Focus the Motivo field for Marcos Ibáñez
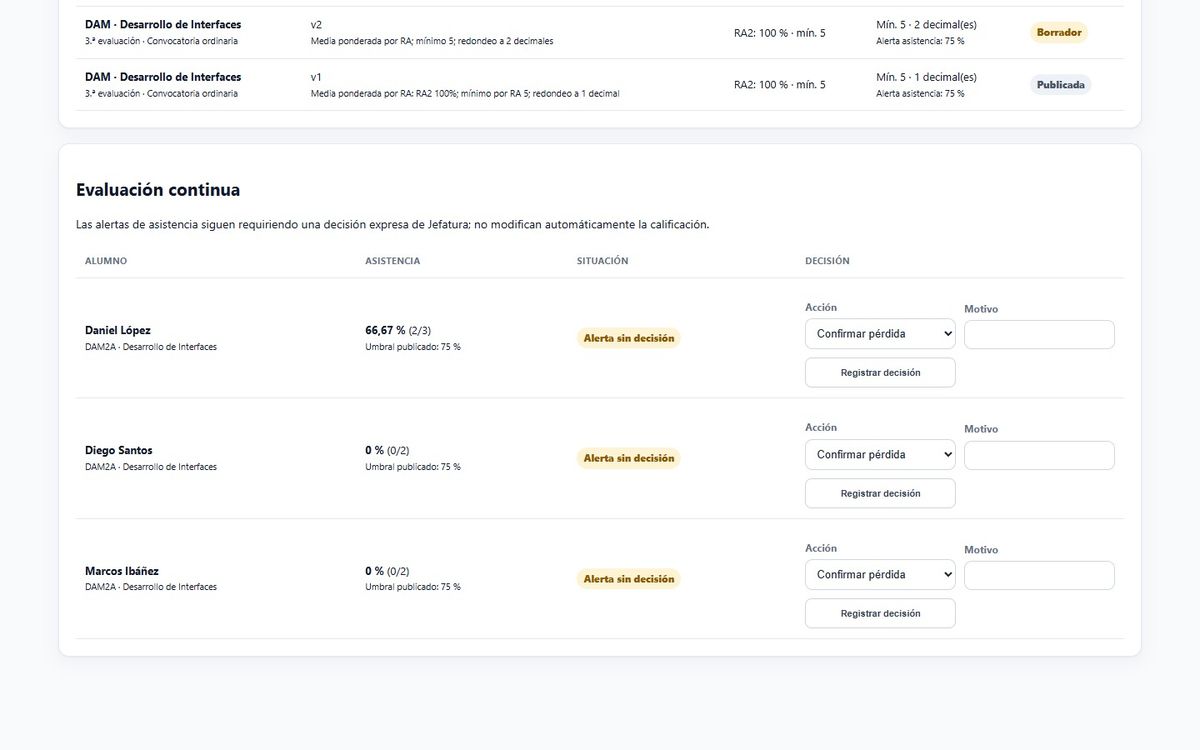The height and width of the screenshot is (750, 1200). [x=1039, y=575]
